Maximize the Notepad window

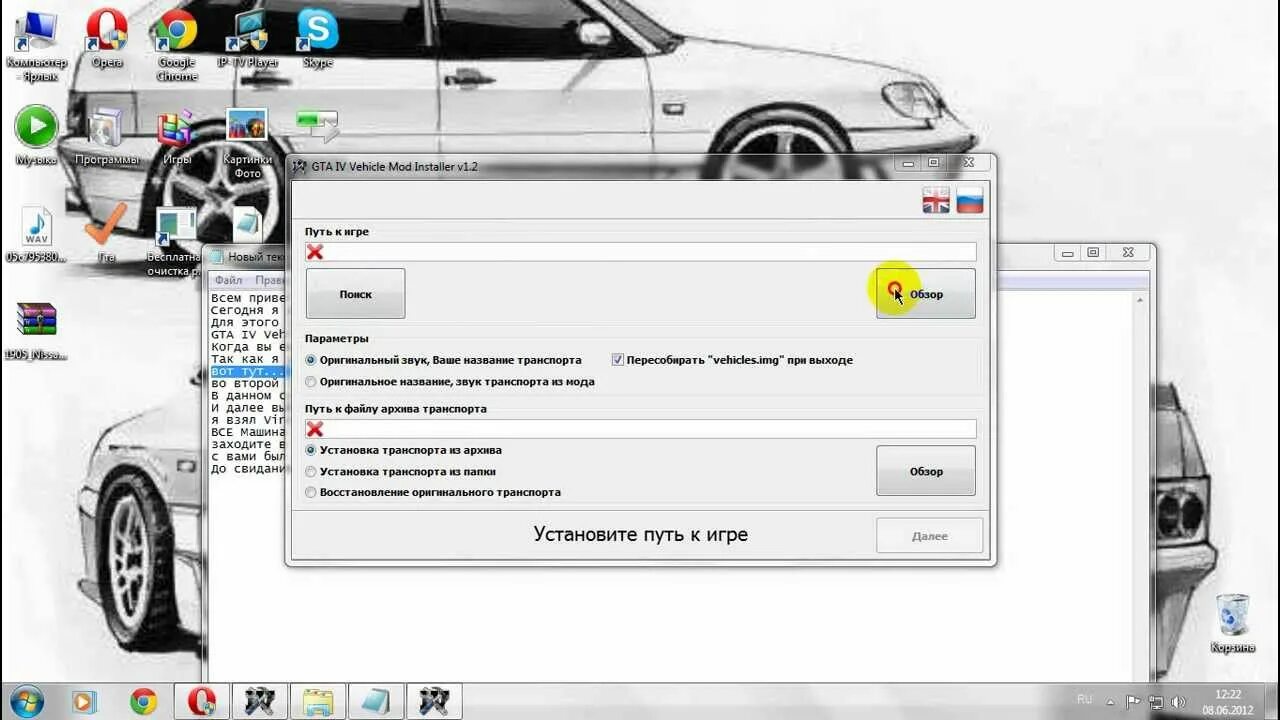1093,253
